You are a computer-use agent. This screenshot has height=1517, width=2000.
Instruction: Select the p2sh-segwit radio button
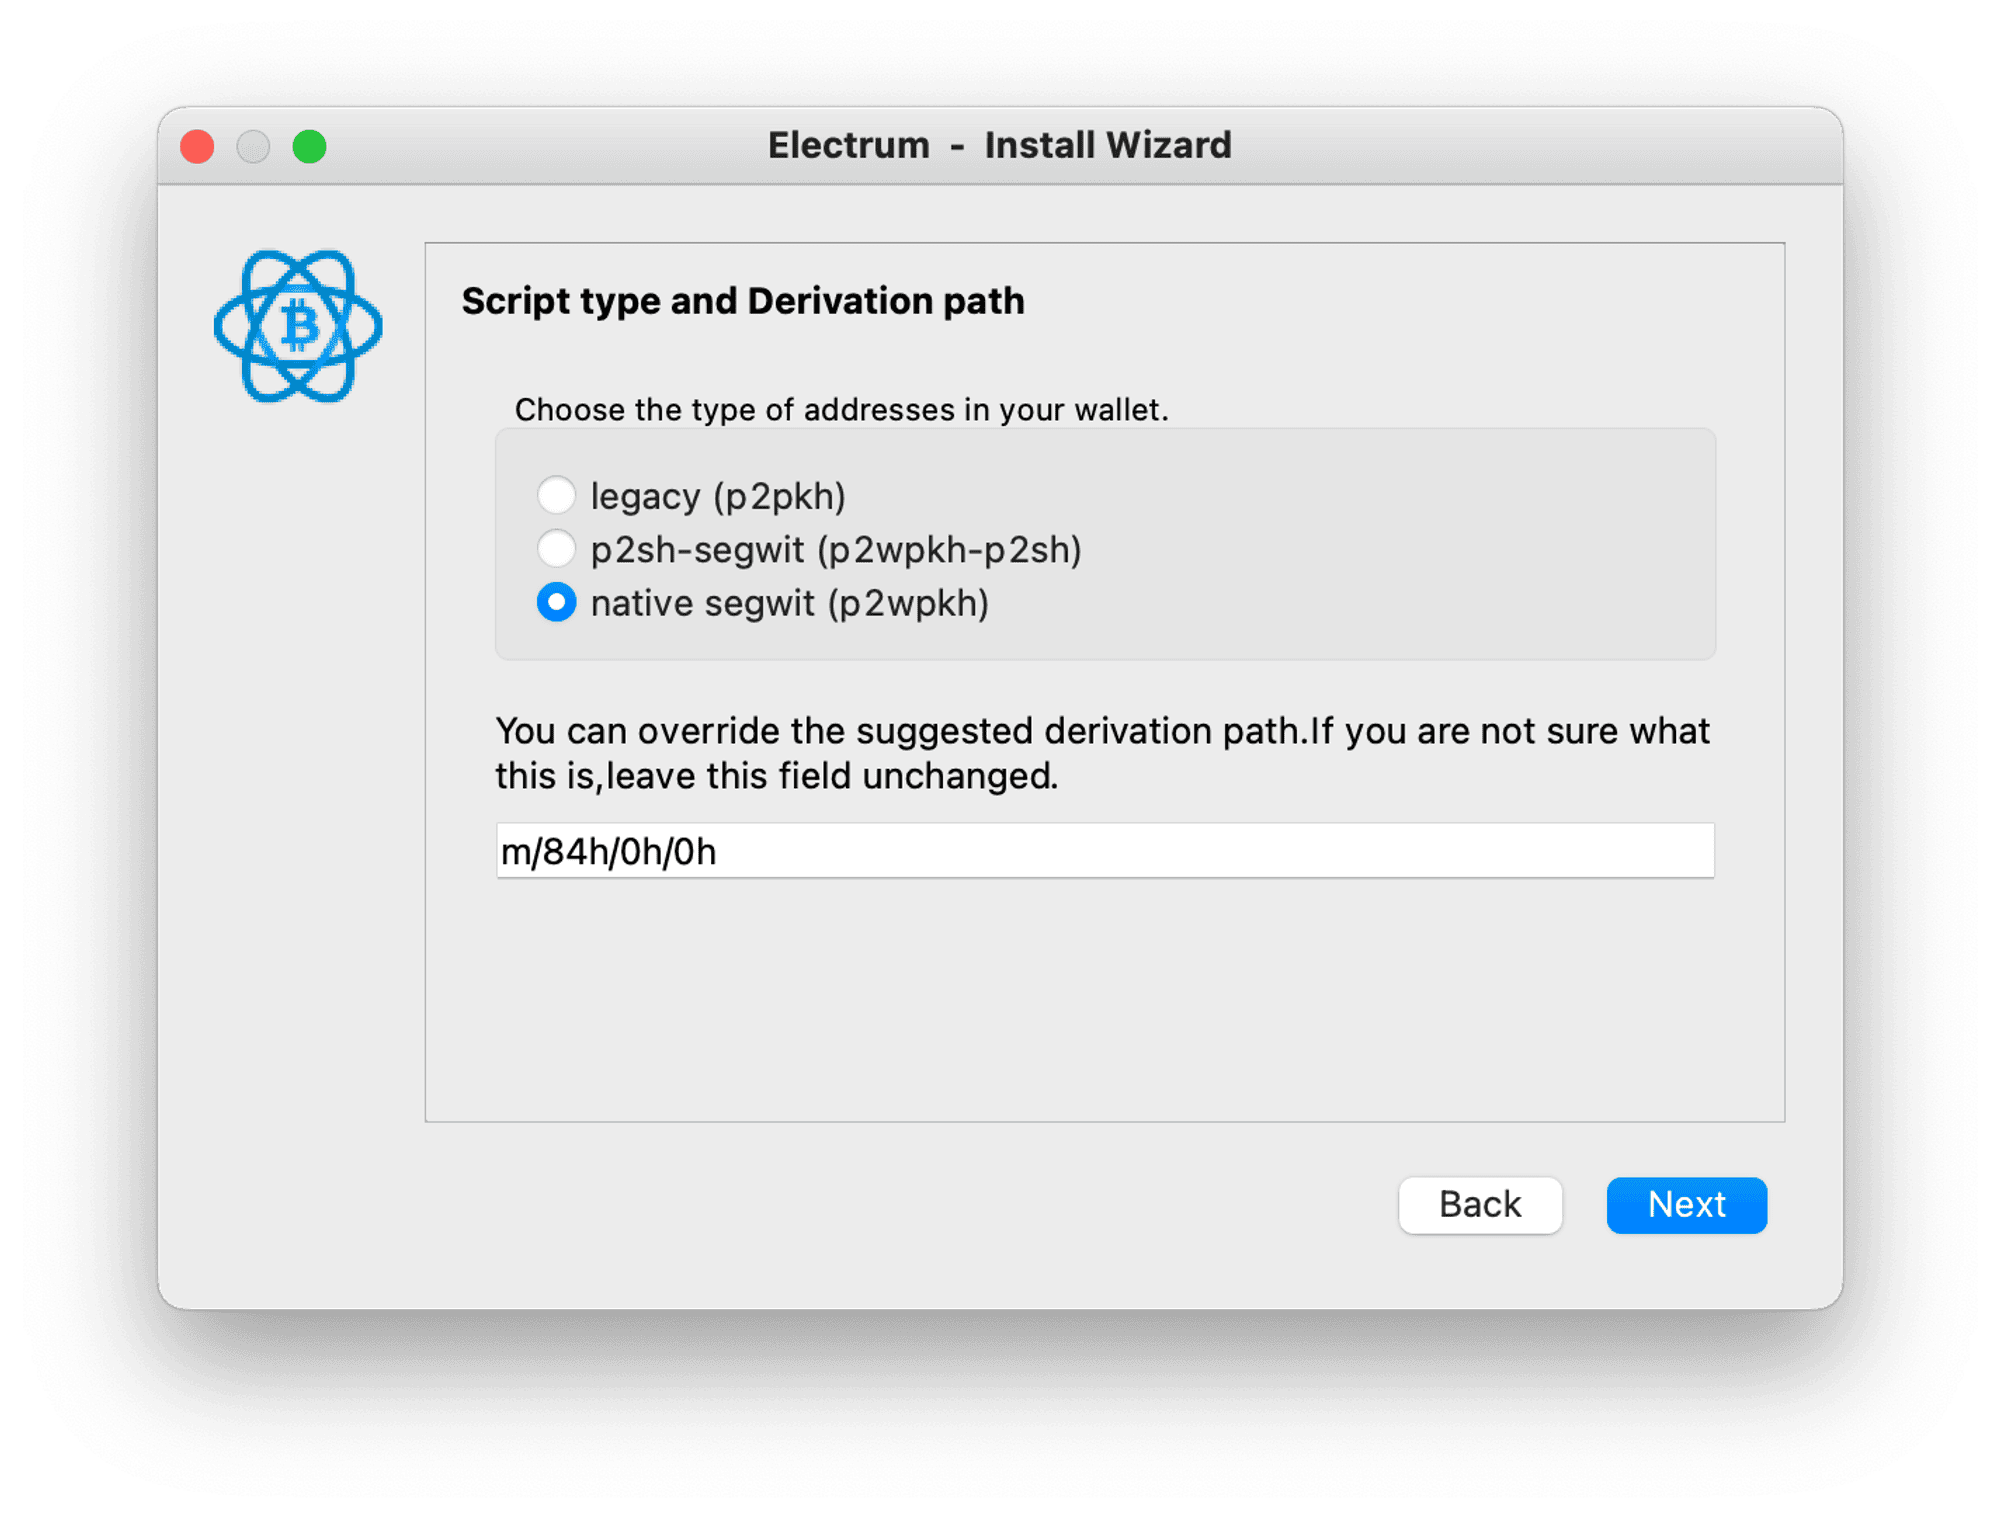click(x=556, y=548)
